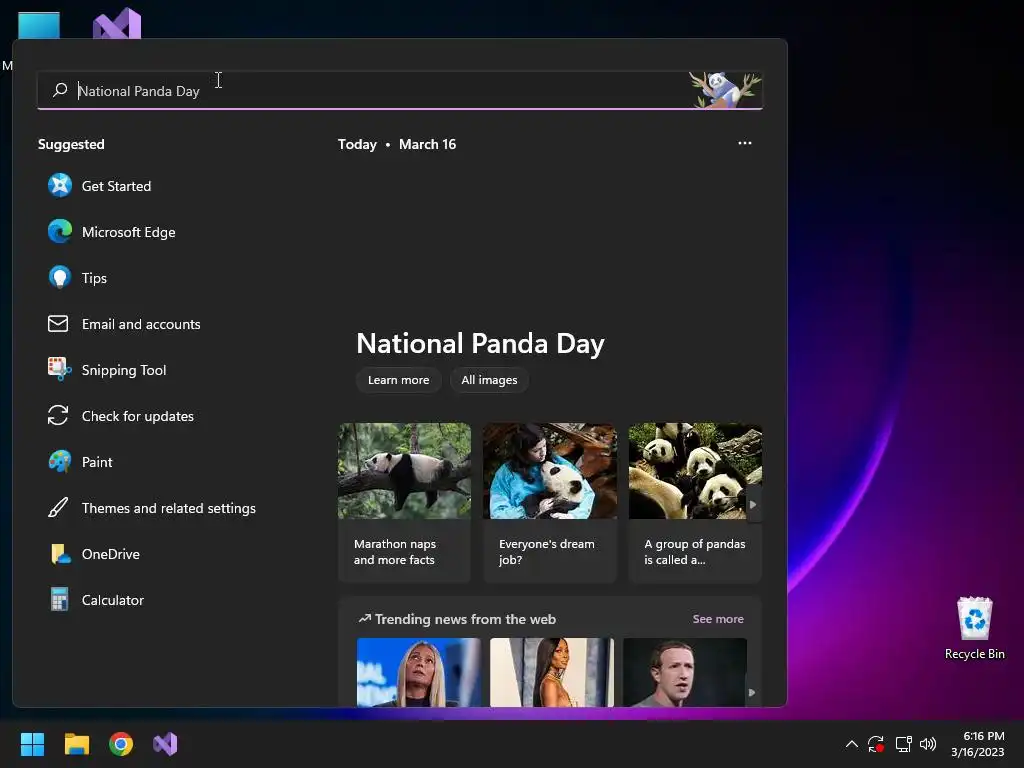Image resolution: width=1024 pixels, height=768 pixels.
Task: Click the Learn more button
Action: click(398, 379)
